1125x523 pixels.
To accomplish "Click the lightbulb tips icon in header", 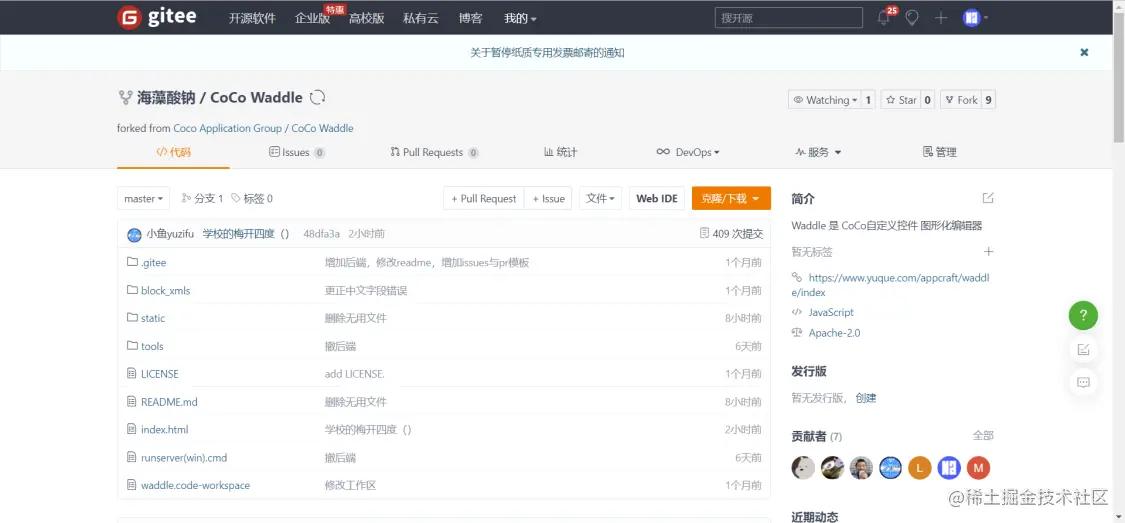I will (912, 18).
